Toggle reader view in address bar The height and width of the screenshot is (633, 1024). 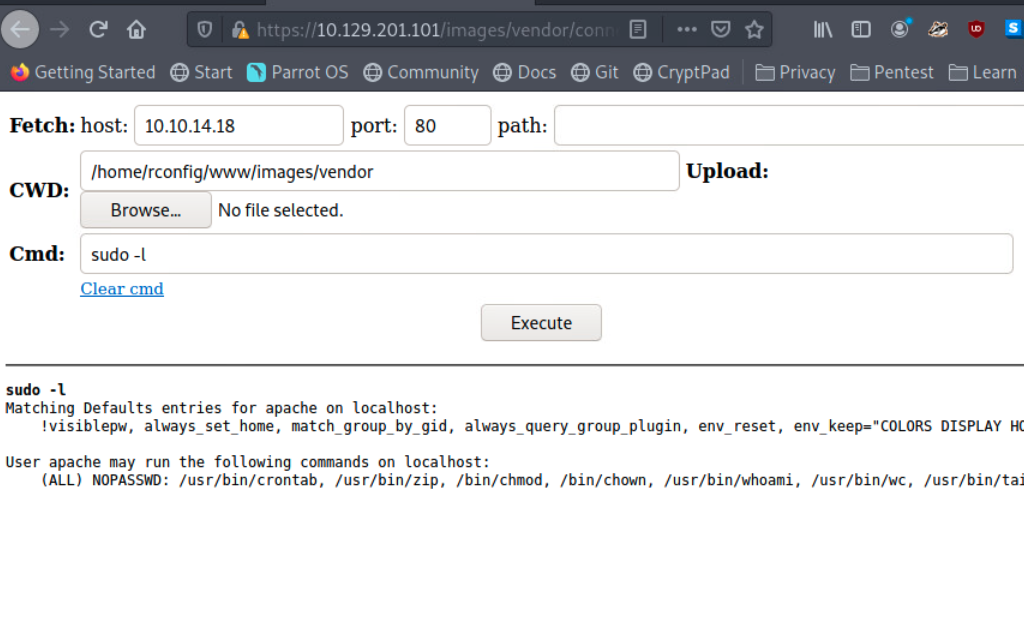(x=638, y=29)
